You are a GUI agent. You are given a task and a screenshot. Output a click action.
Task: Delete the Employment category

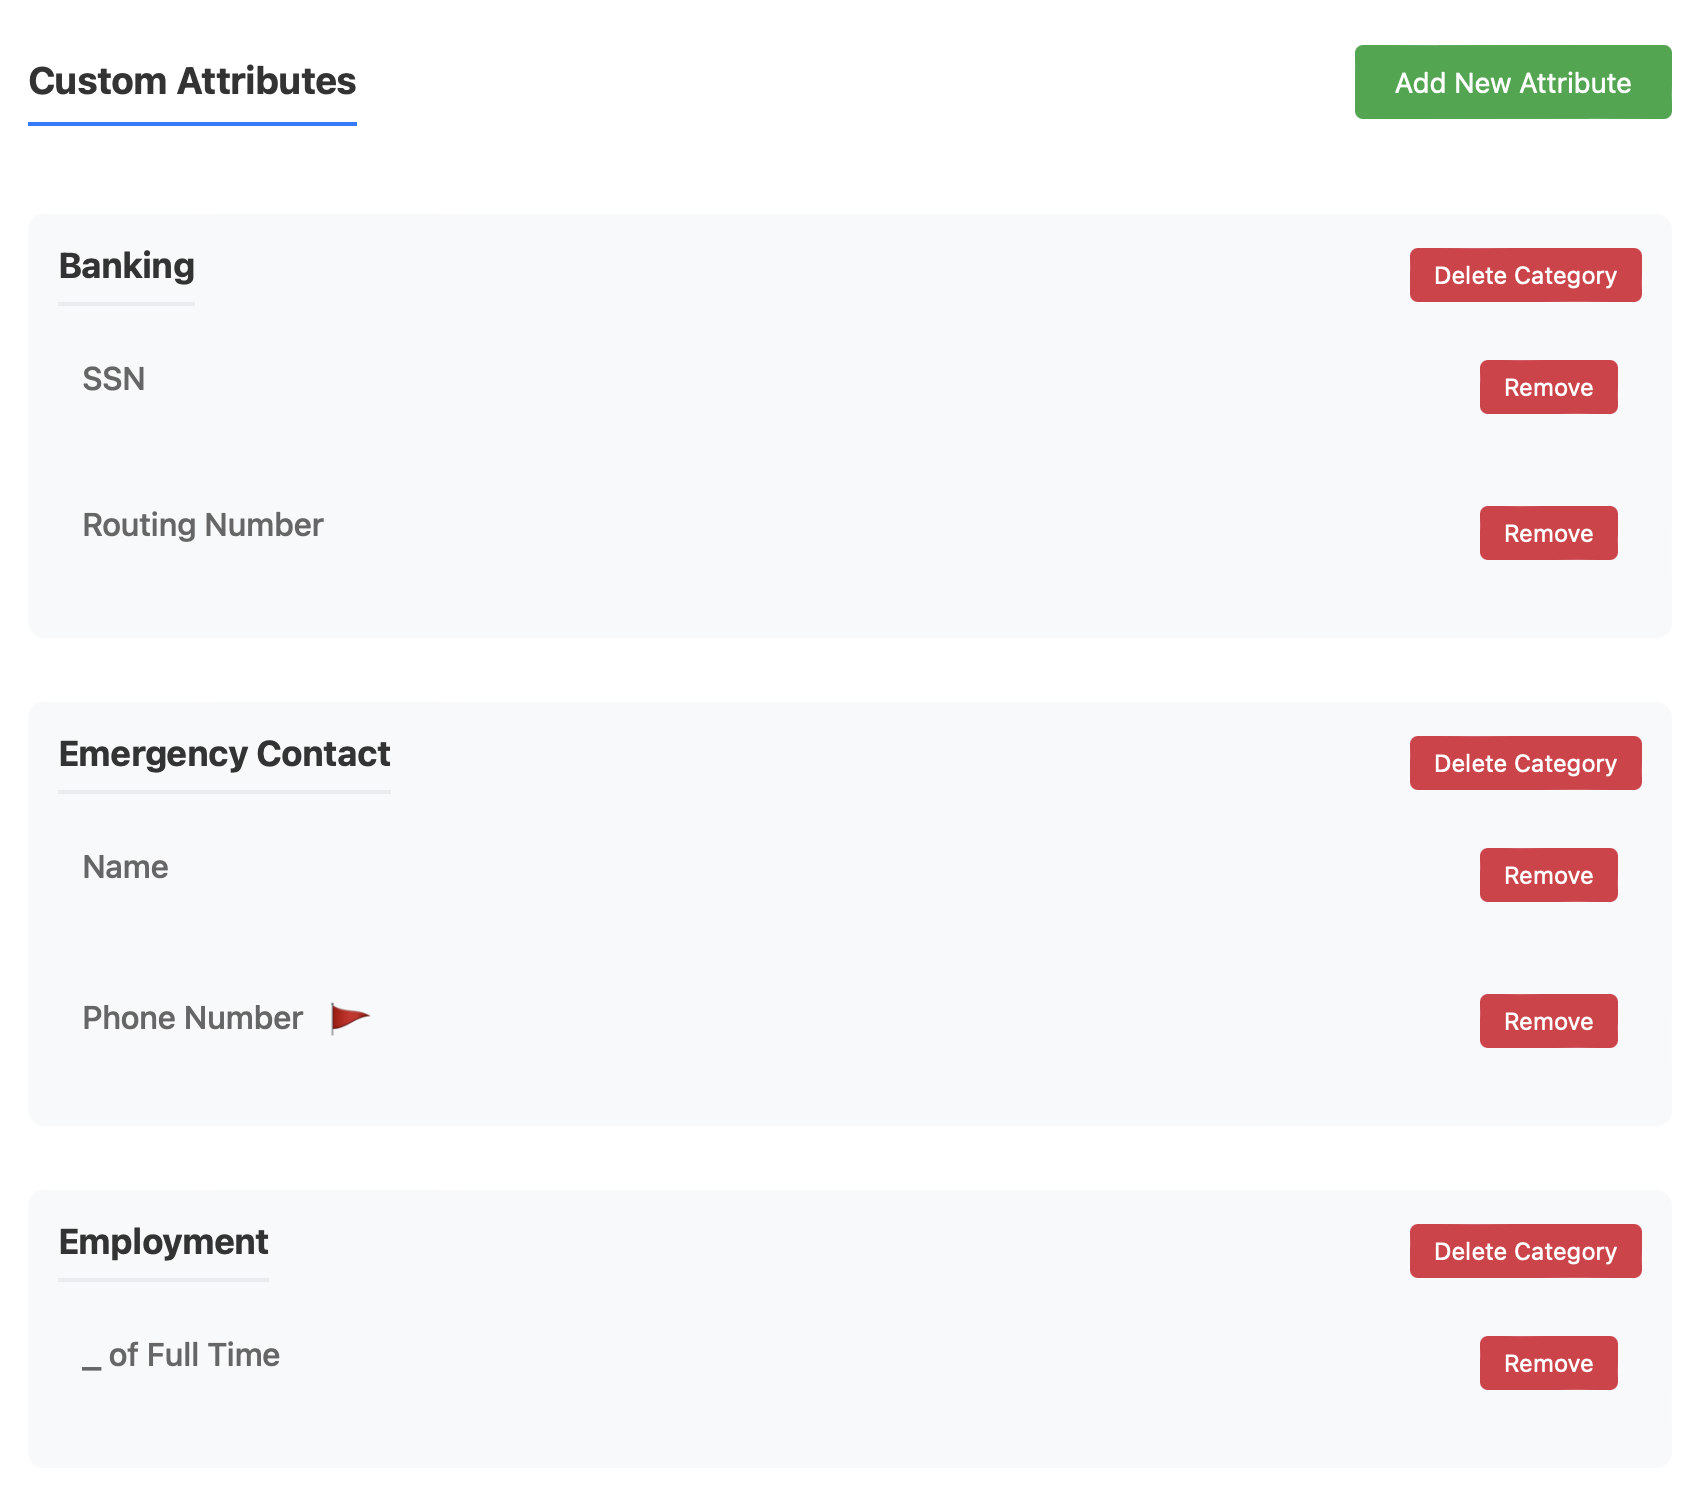(x=1525, y=1251)
